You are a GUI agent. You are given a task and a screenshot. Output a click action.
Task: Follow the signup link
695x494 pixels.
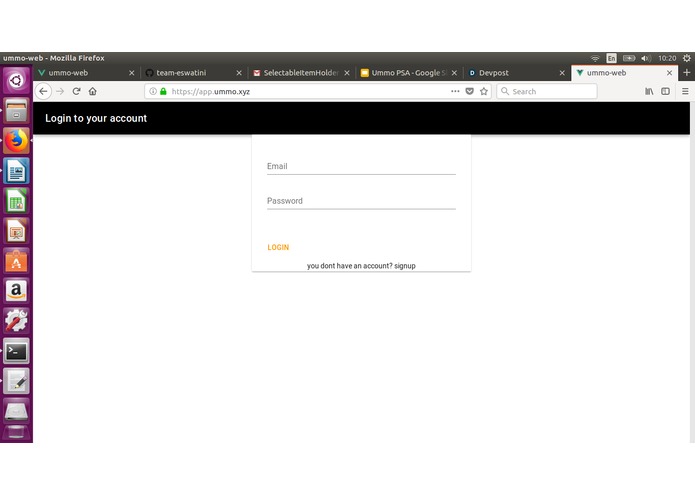click(405, 266)
